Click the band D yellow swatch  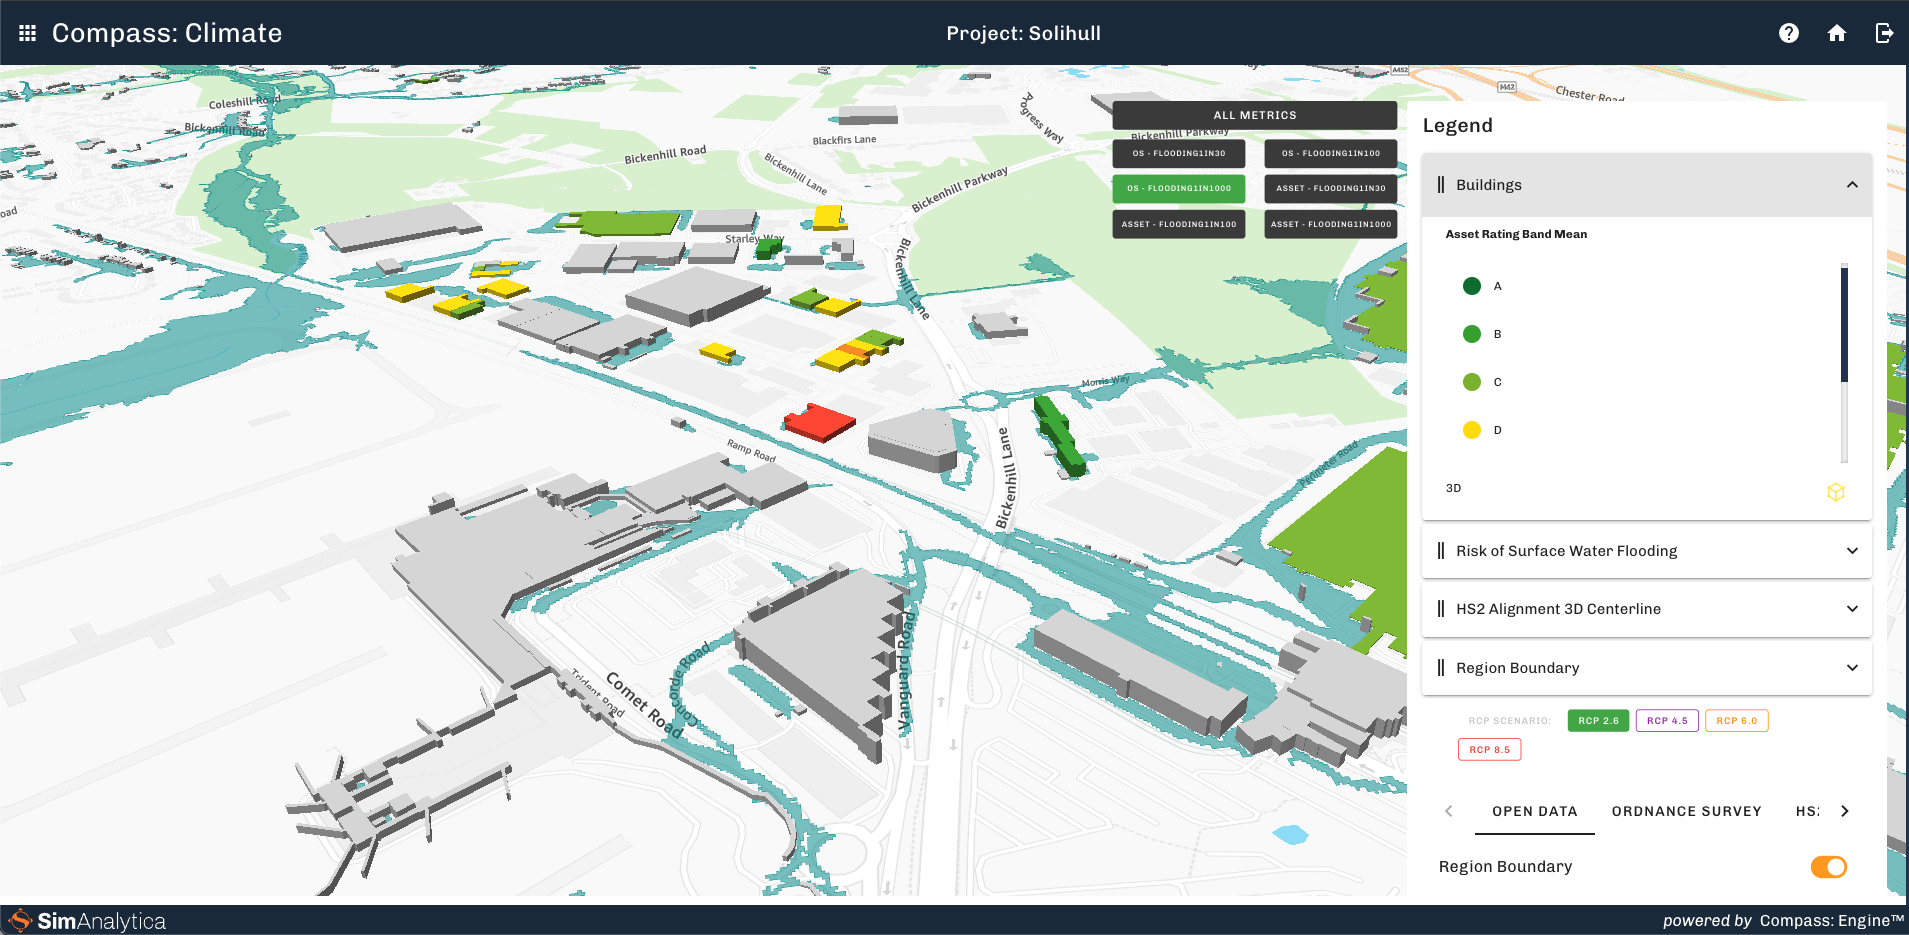(x=1472, y=430)
